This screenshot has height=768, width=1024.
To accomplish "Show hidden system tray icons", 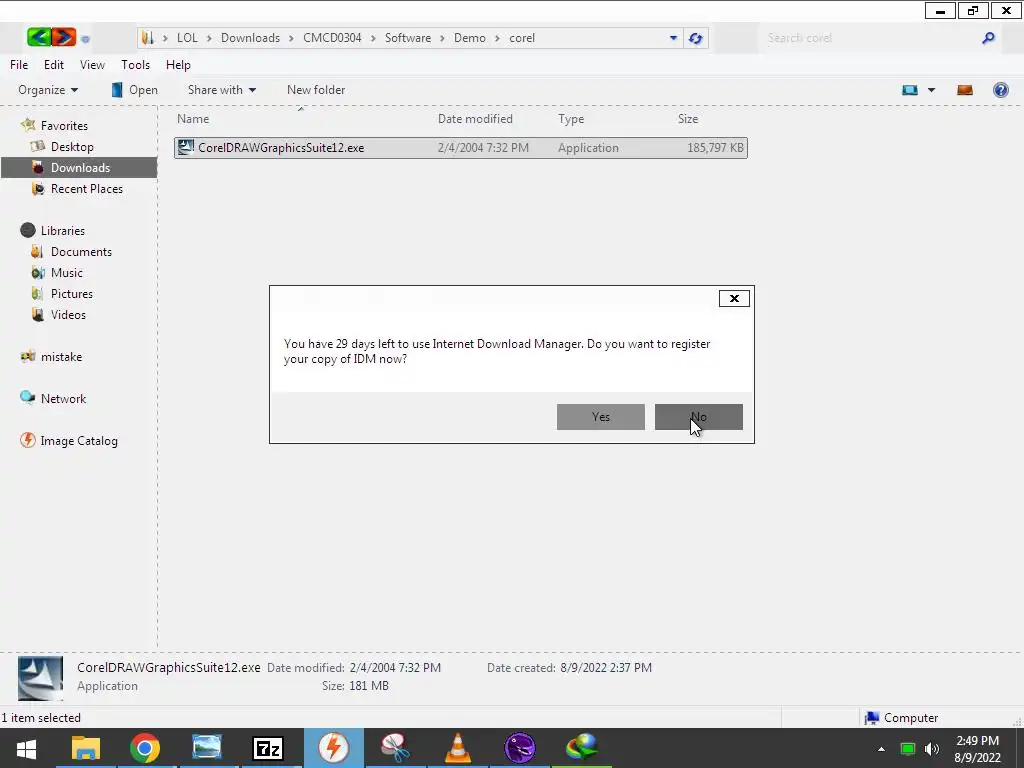I will [881, 749].
